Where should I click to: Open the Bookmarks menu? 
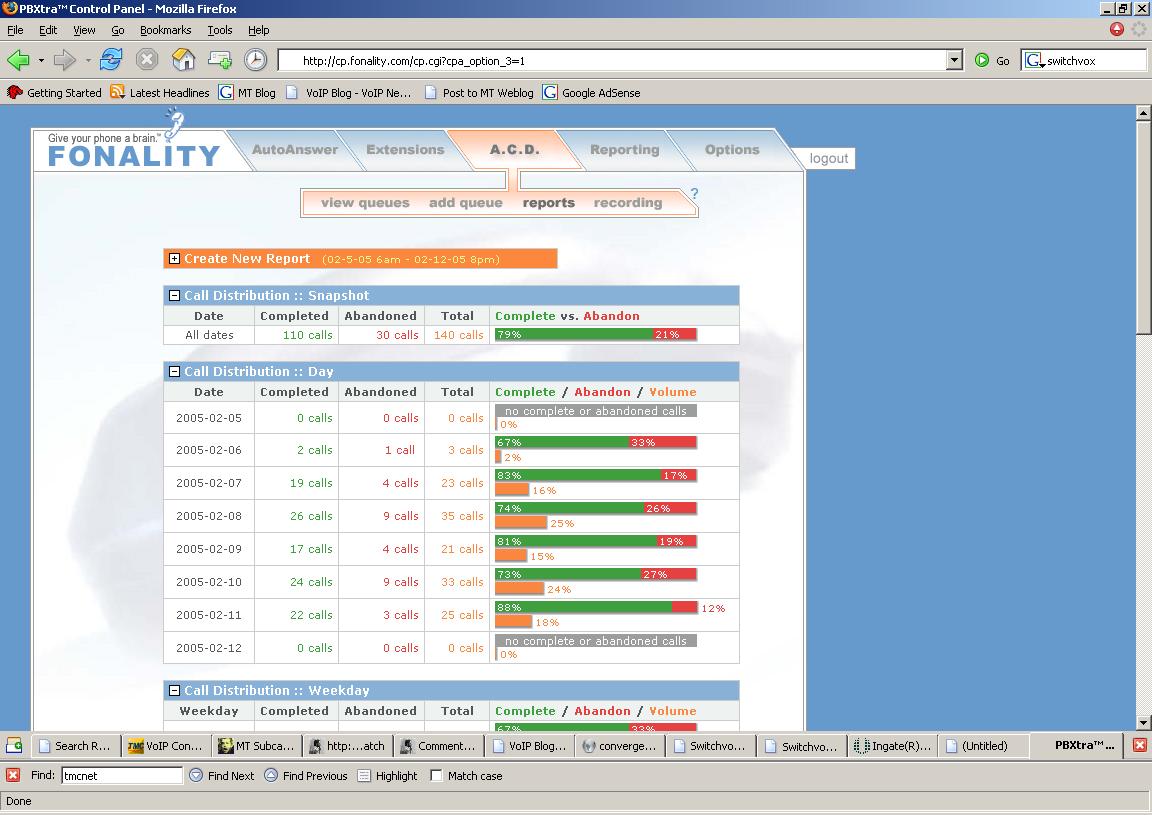[165, 30]
